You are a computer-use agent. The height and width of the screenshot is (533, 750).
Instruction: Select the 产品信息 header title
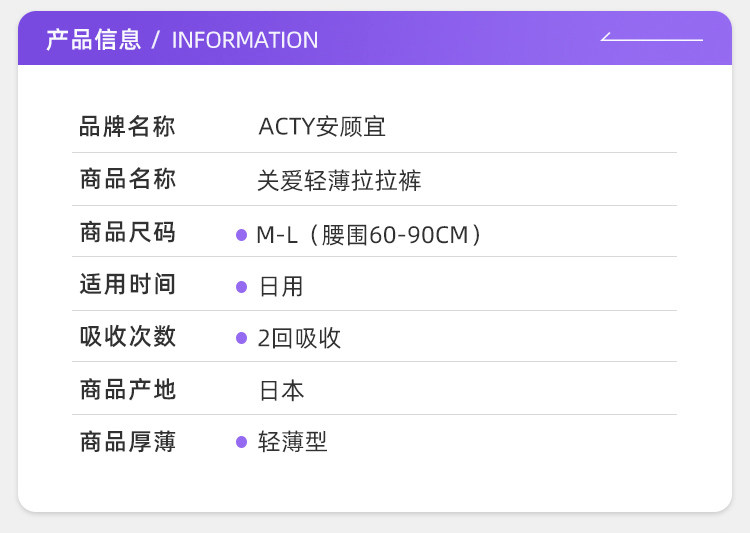point(93,40)
